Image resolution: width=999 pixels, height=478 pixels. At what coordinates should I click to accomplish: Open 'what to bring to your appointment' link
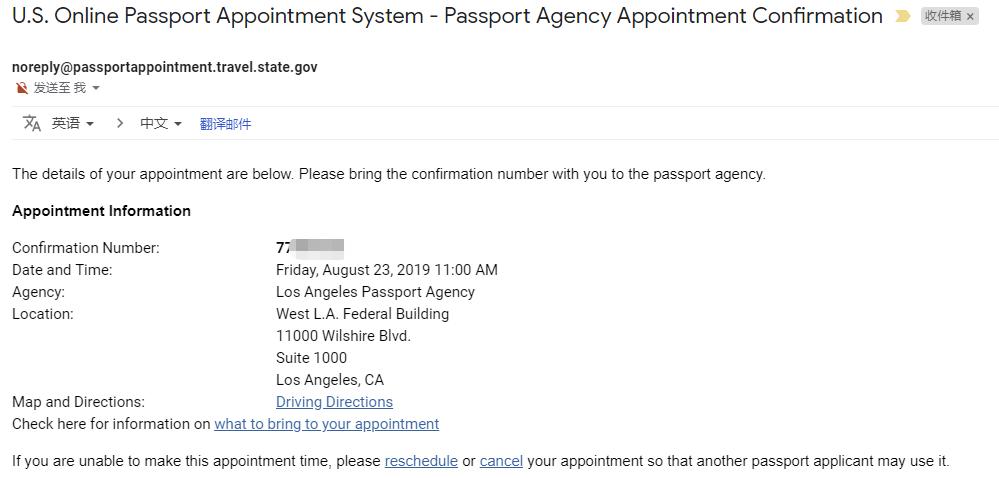click(x=326, y=424)
